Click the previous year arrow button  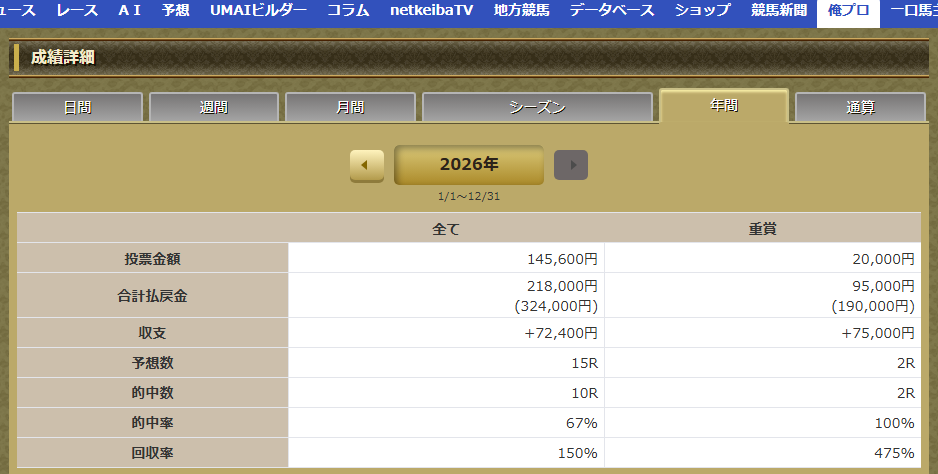(366, 165)
